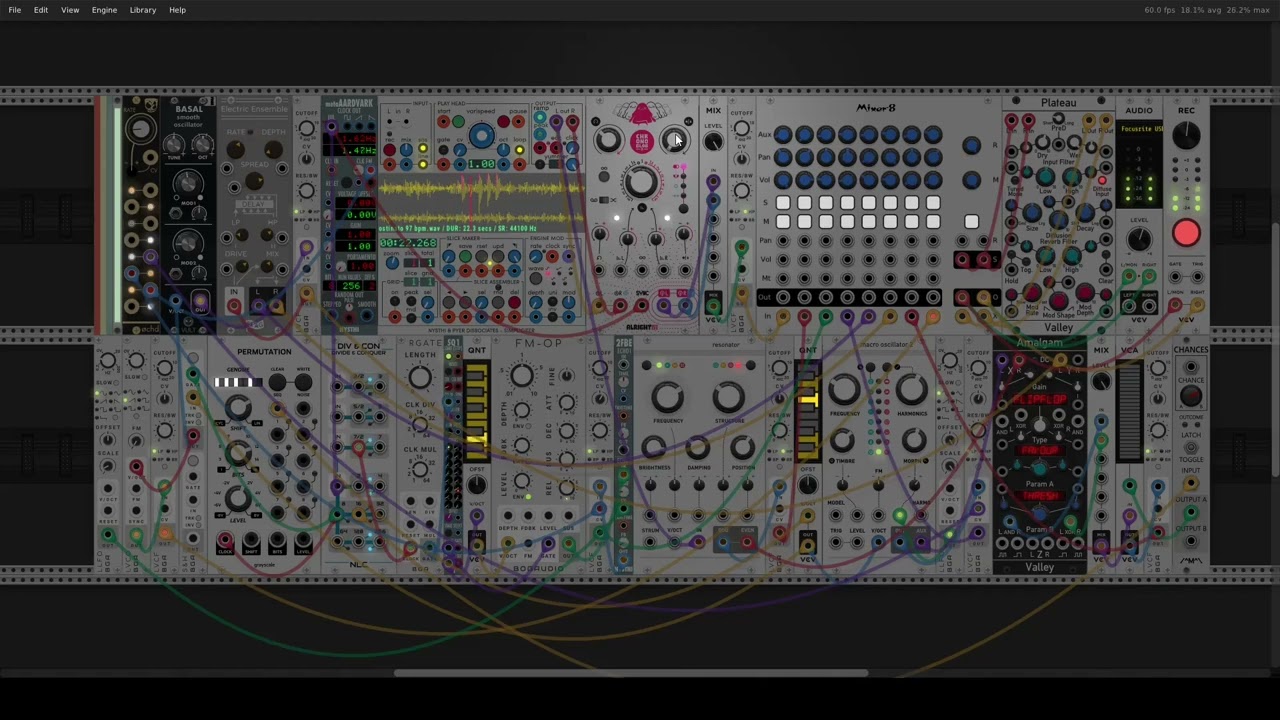The width and height of the screenshot is (1280, 720).
Task: Open the Library menu
Action: coord(143,10)
